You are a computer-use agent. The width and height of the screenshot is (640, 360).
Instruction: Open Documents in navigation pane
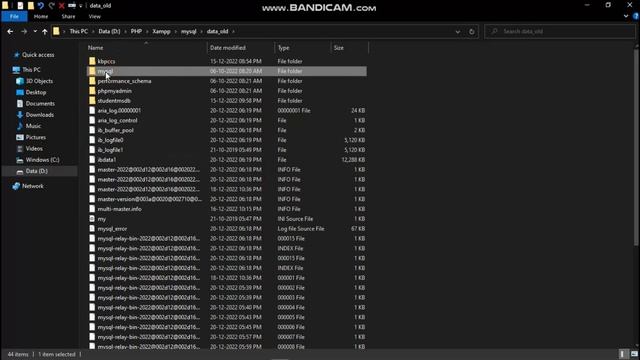(x=40, y=104)
